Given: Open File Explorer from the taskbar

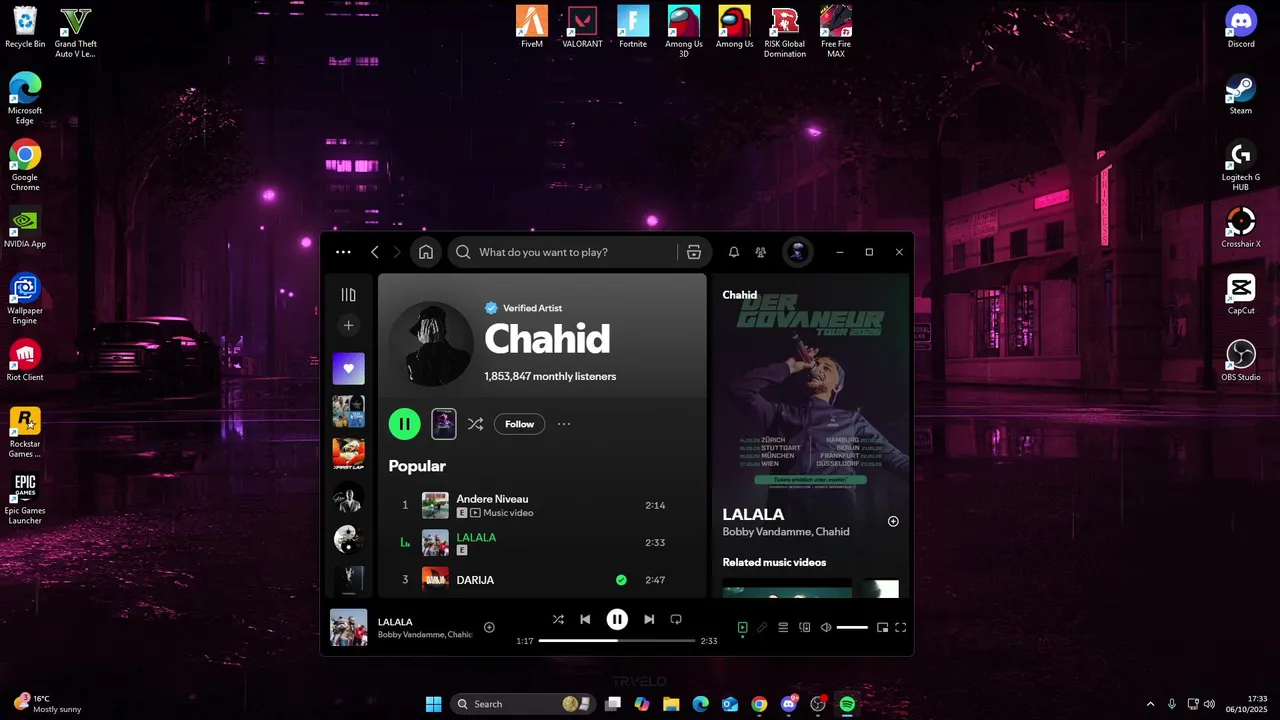Looking at the screenshot, I should [671, 704].
